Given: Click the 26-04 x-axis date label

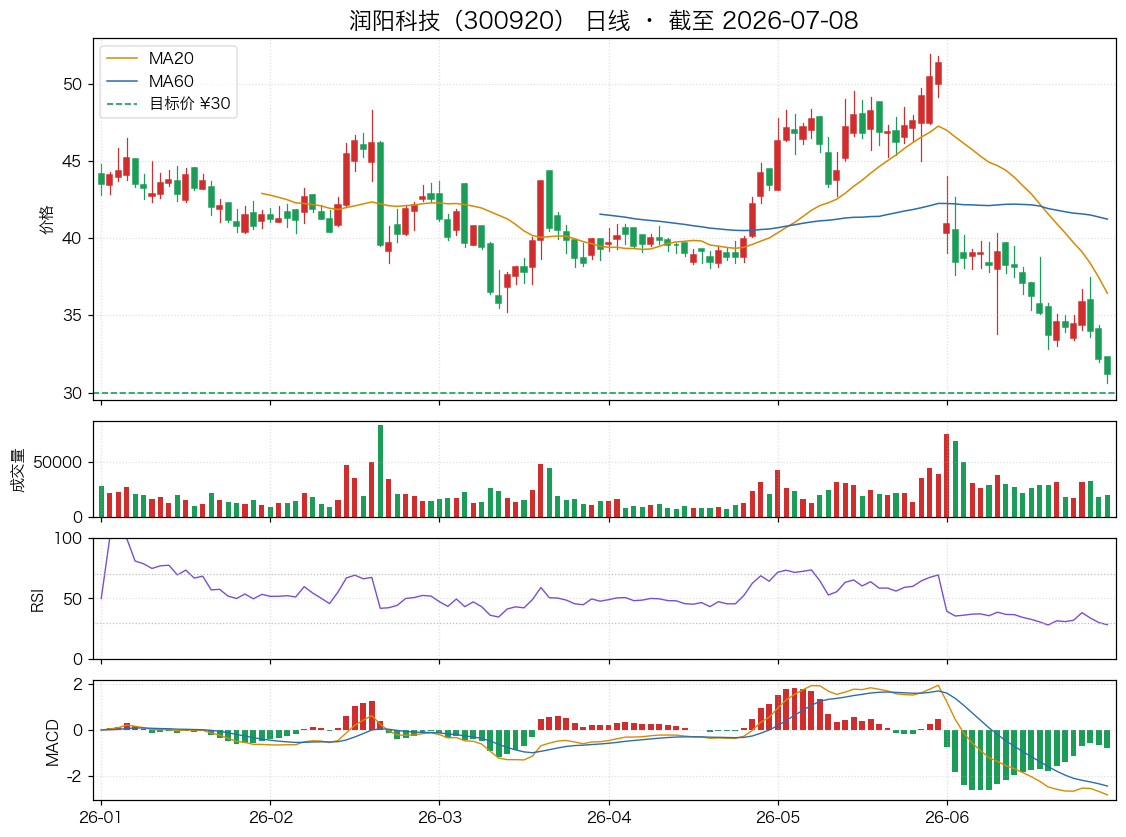Looking at the screenshot, I should point(609,817).
